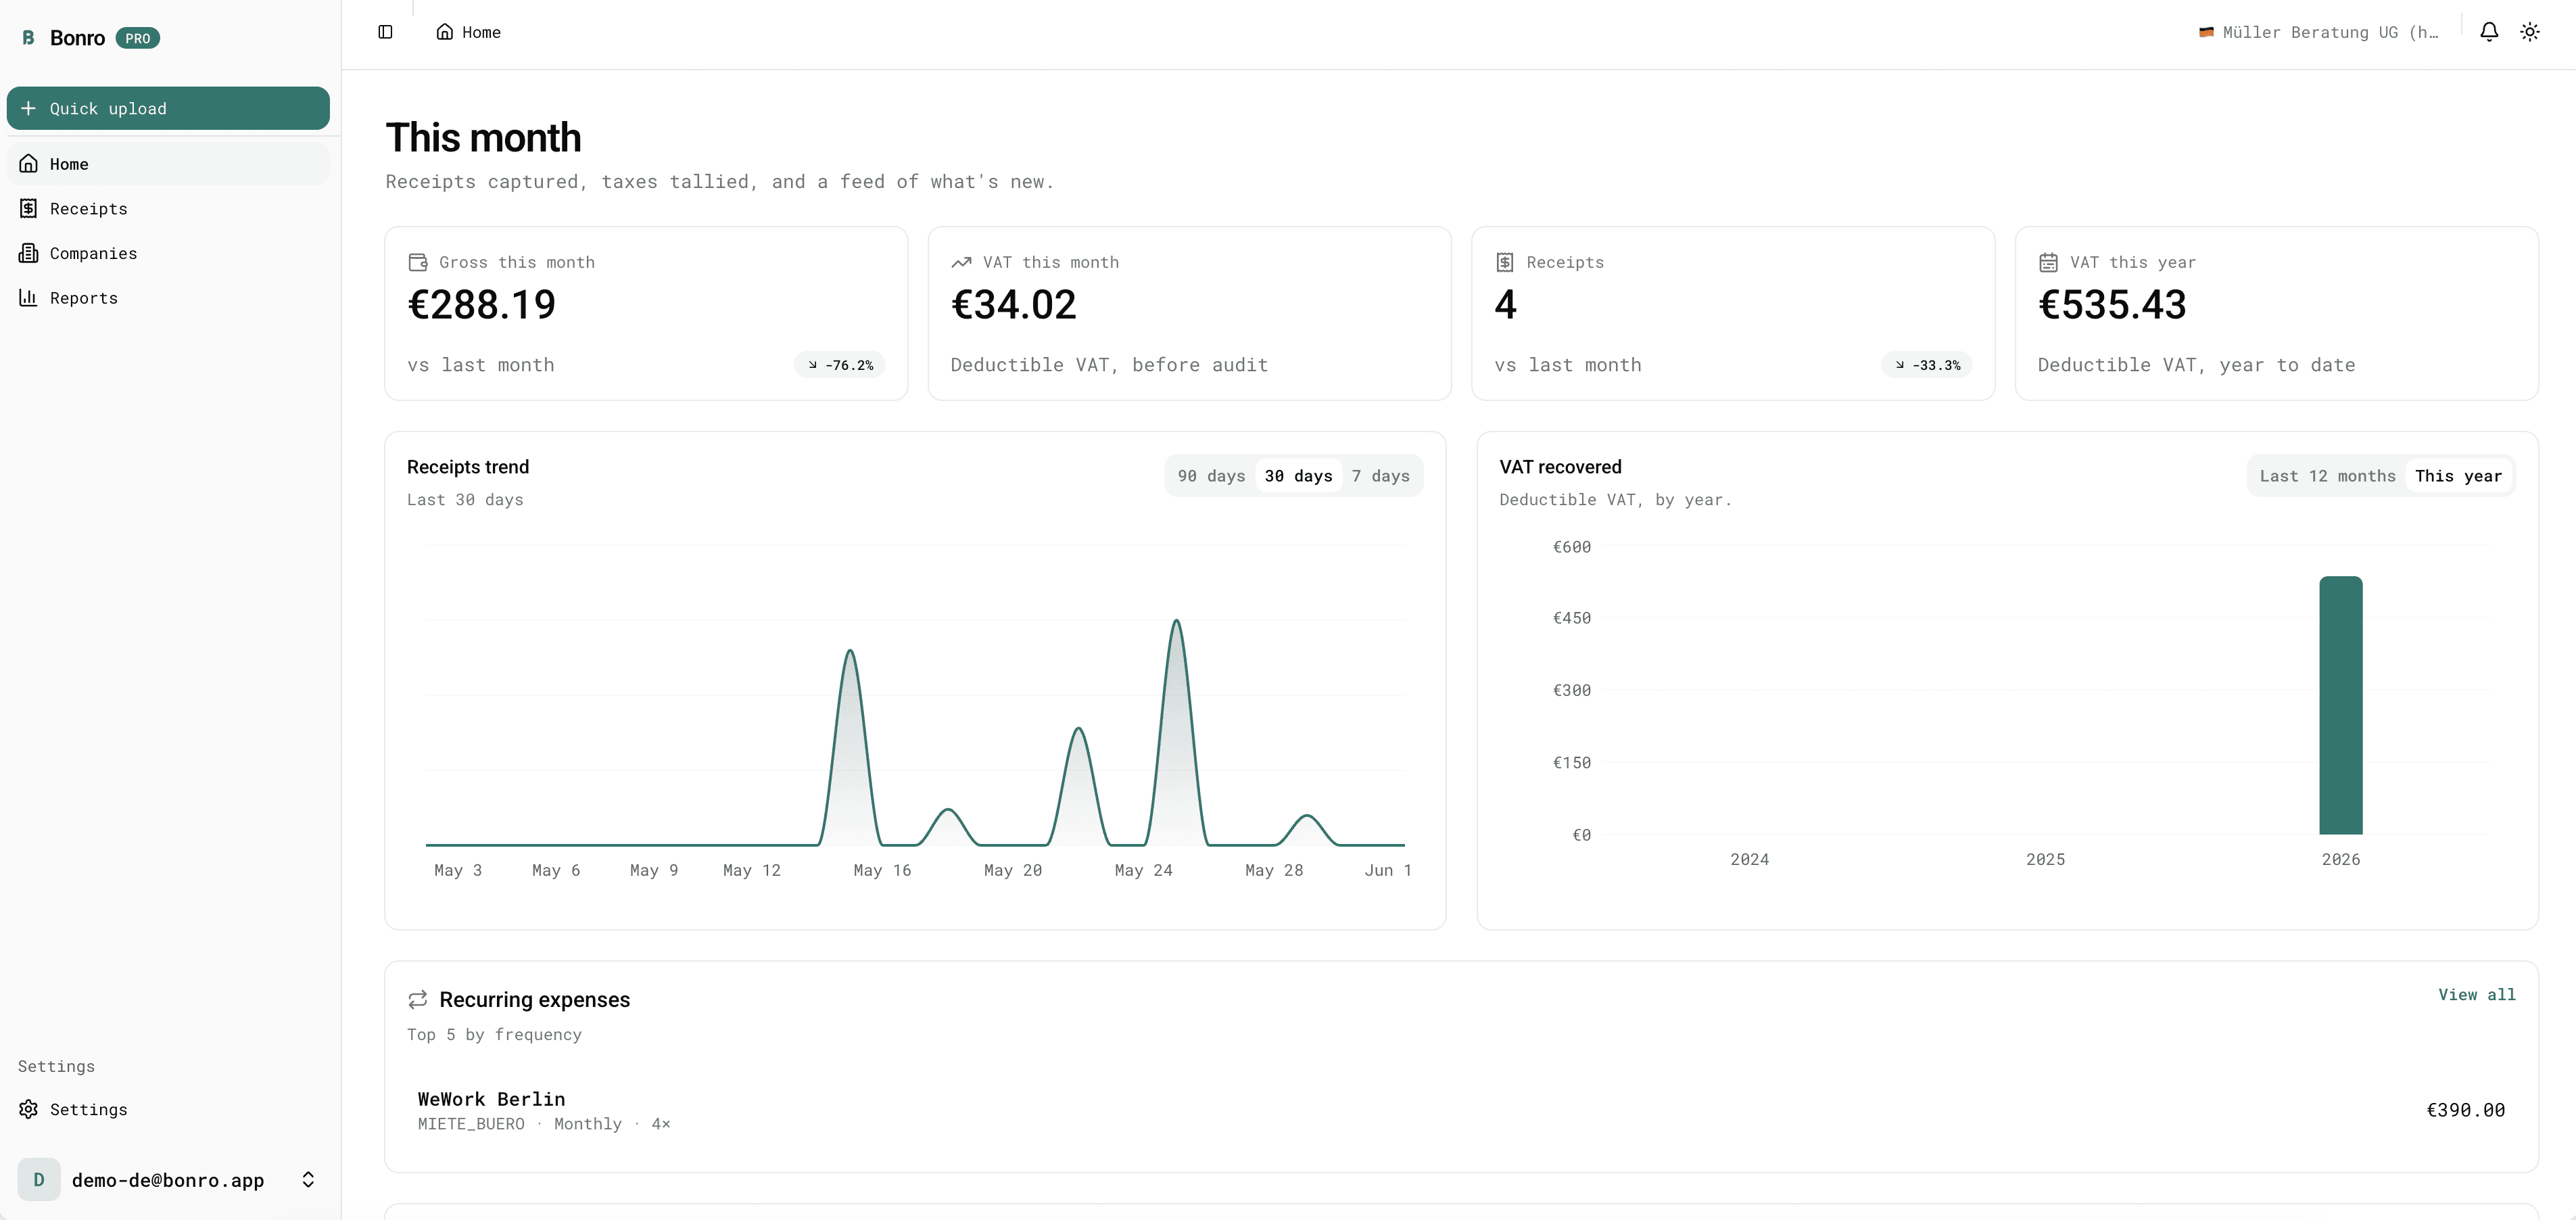
Task: Select the 90 days trend range
Action: tap(1211, 476)
